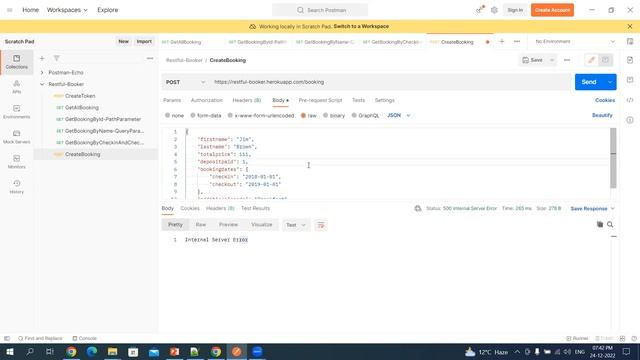Screen dimensions: 640x360
Task: Open the Save button arrow dropdown
Action: coord(551,60)
